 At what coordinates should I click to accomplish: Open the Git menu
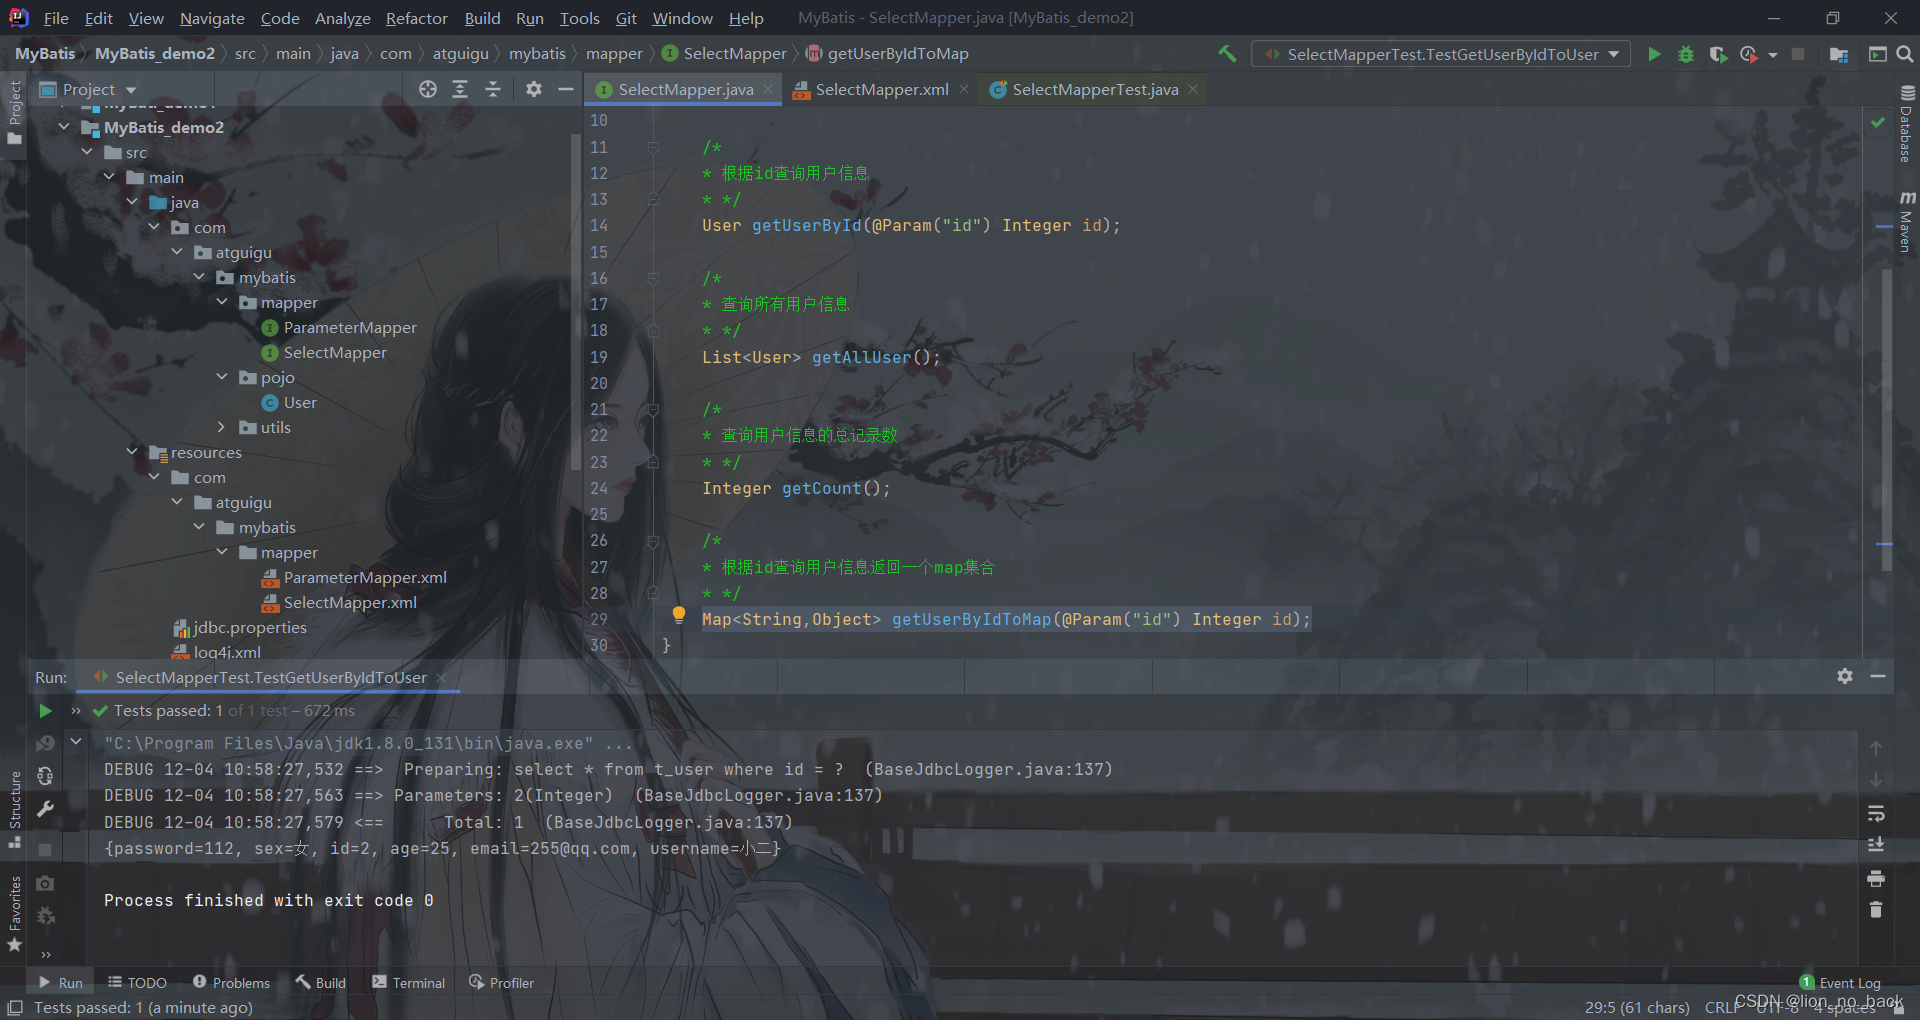point(626,18)
